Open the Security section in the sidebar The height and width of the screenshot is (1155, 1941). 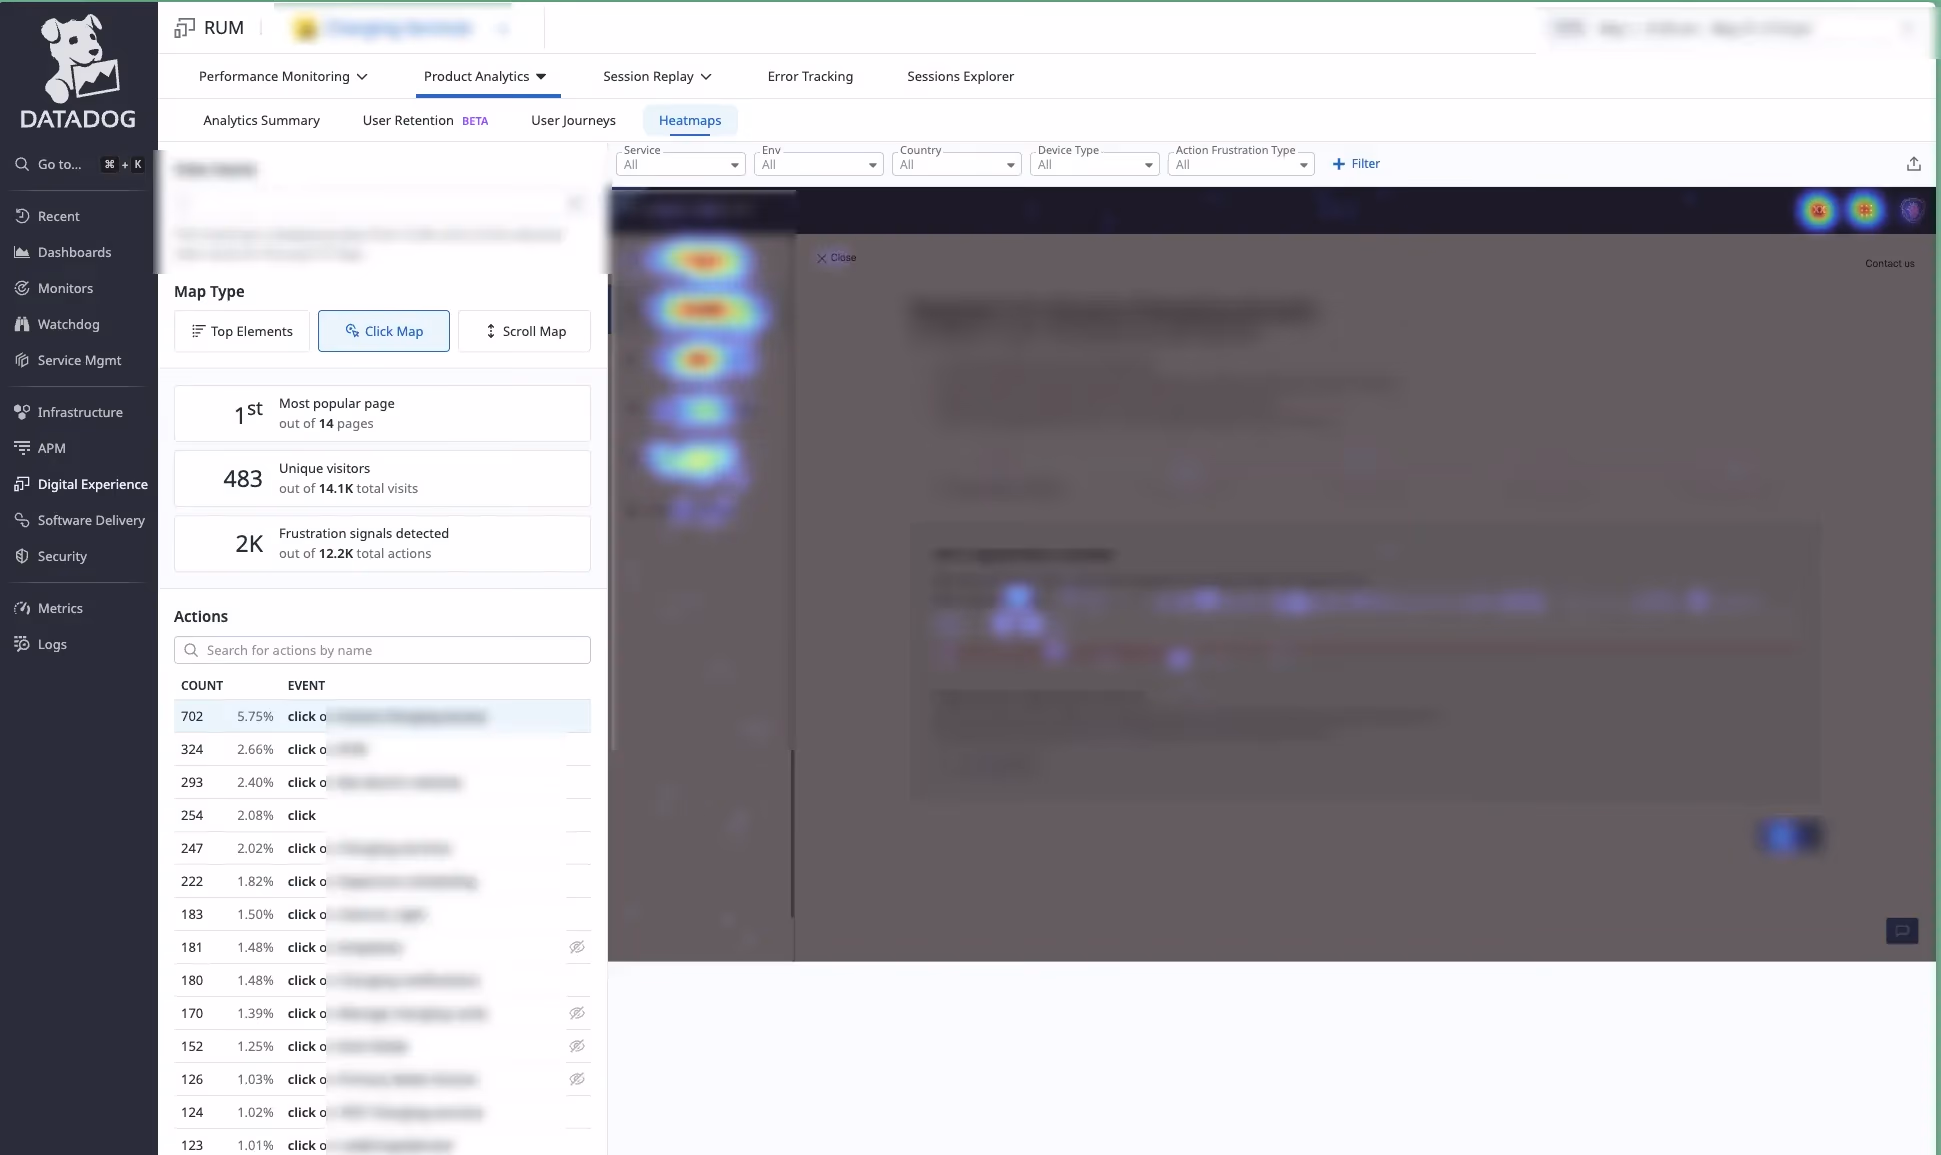tap(61, 556)
